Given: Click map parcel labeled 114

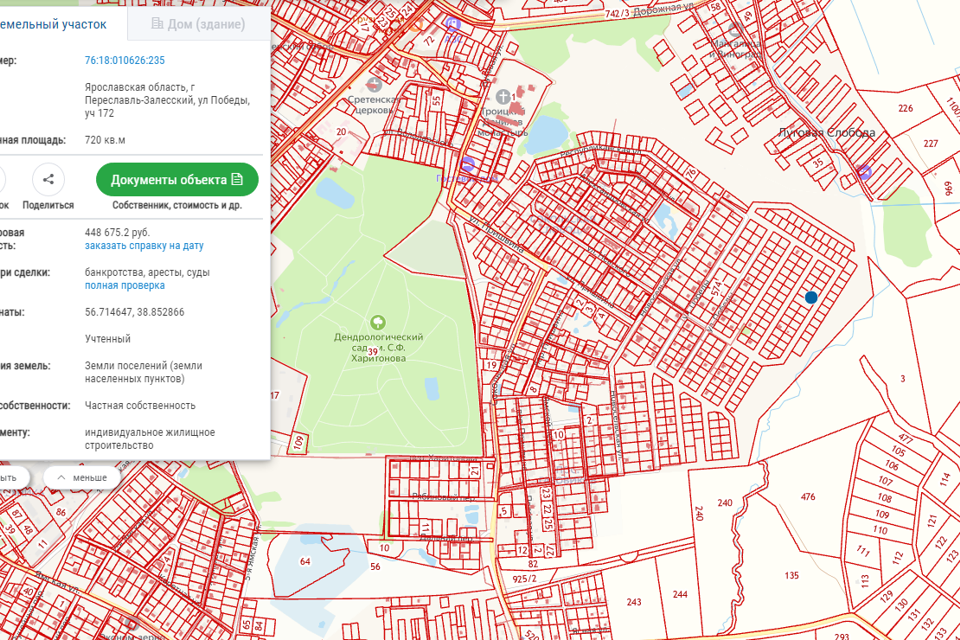Looking at the screenshot, I should [x=945, y=478].
